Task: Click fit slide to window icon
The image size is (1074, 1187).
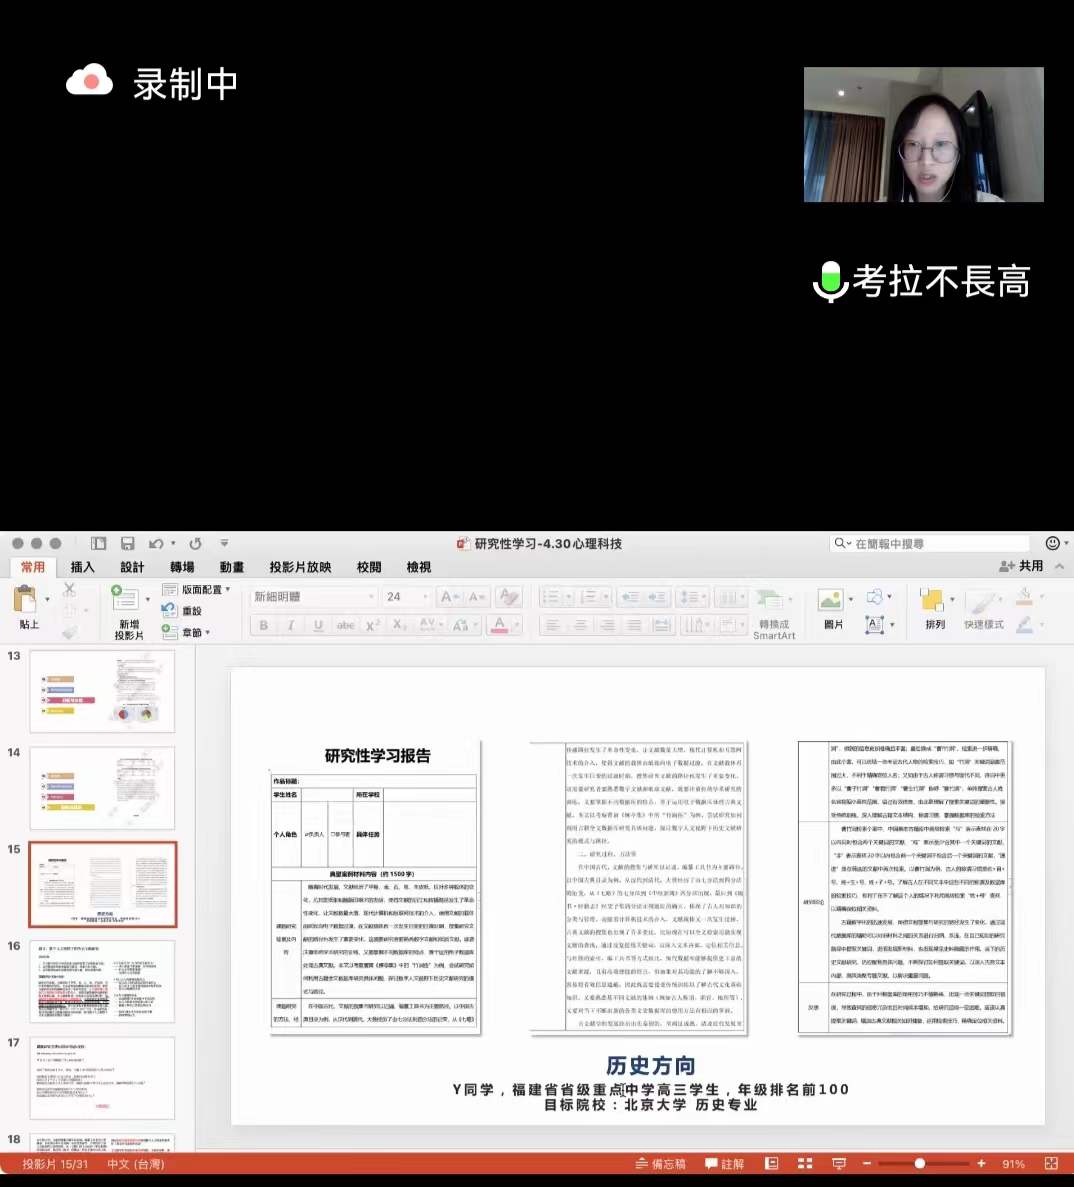Action: [1051, 1164]
